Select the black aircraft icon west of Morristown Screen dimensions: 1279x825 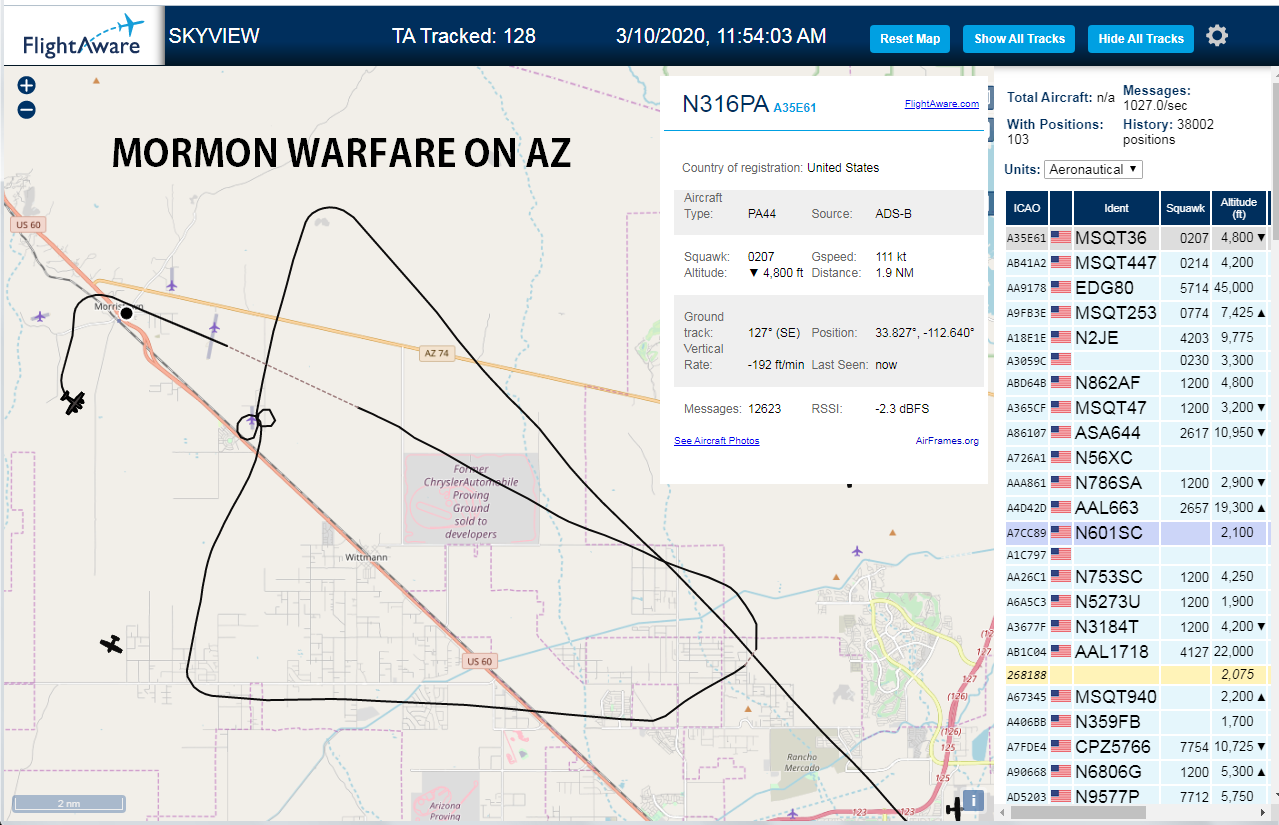(73, 402)
